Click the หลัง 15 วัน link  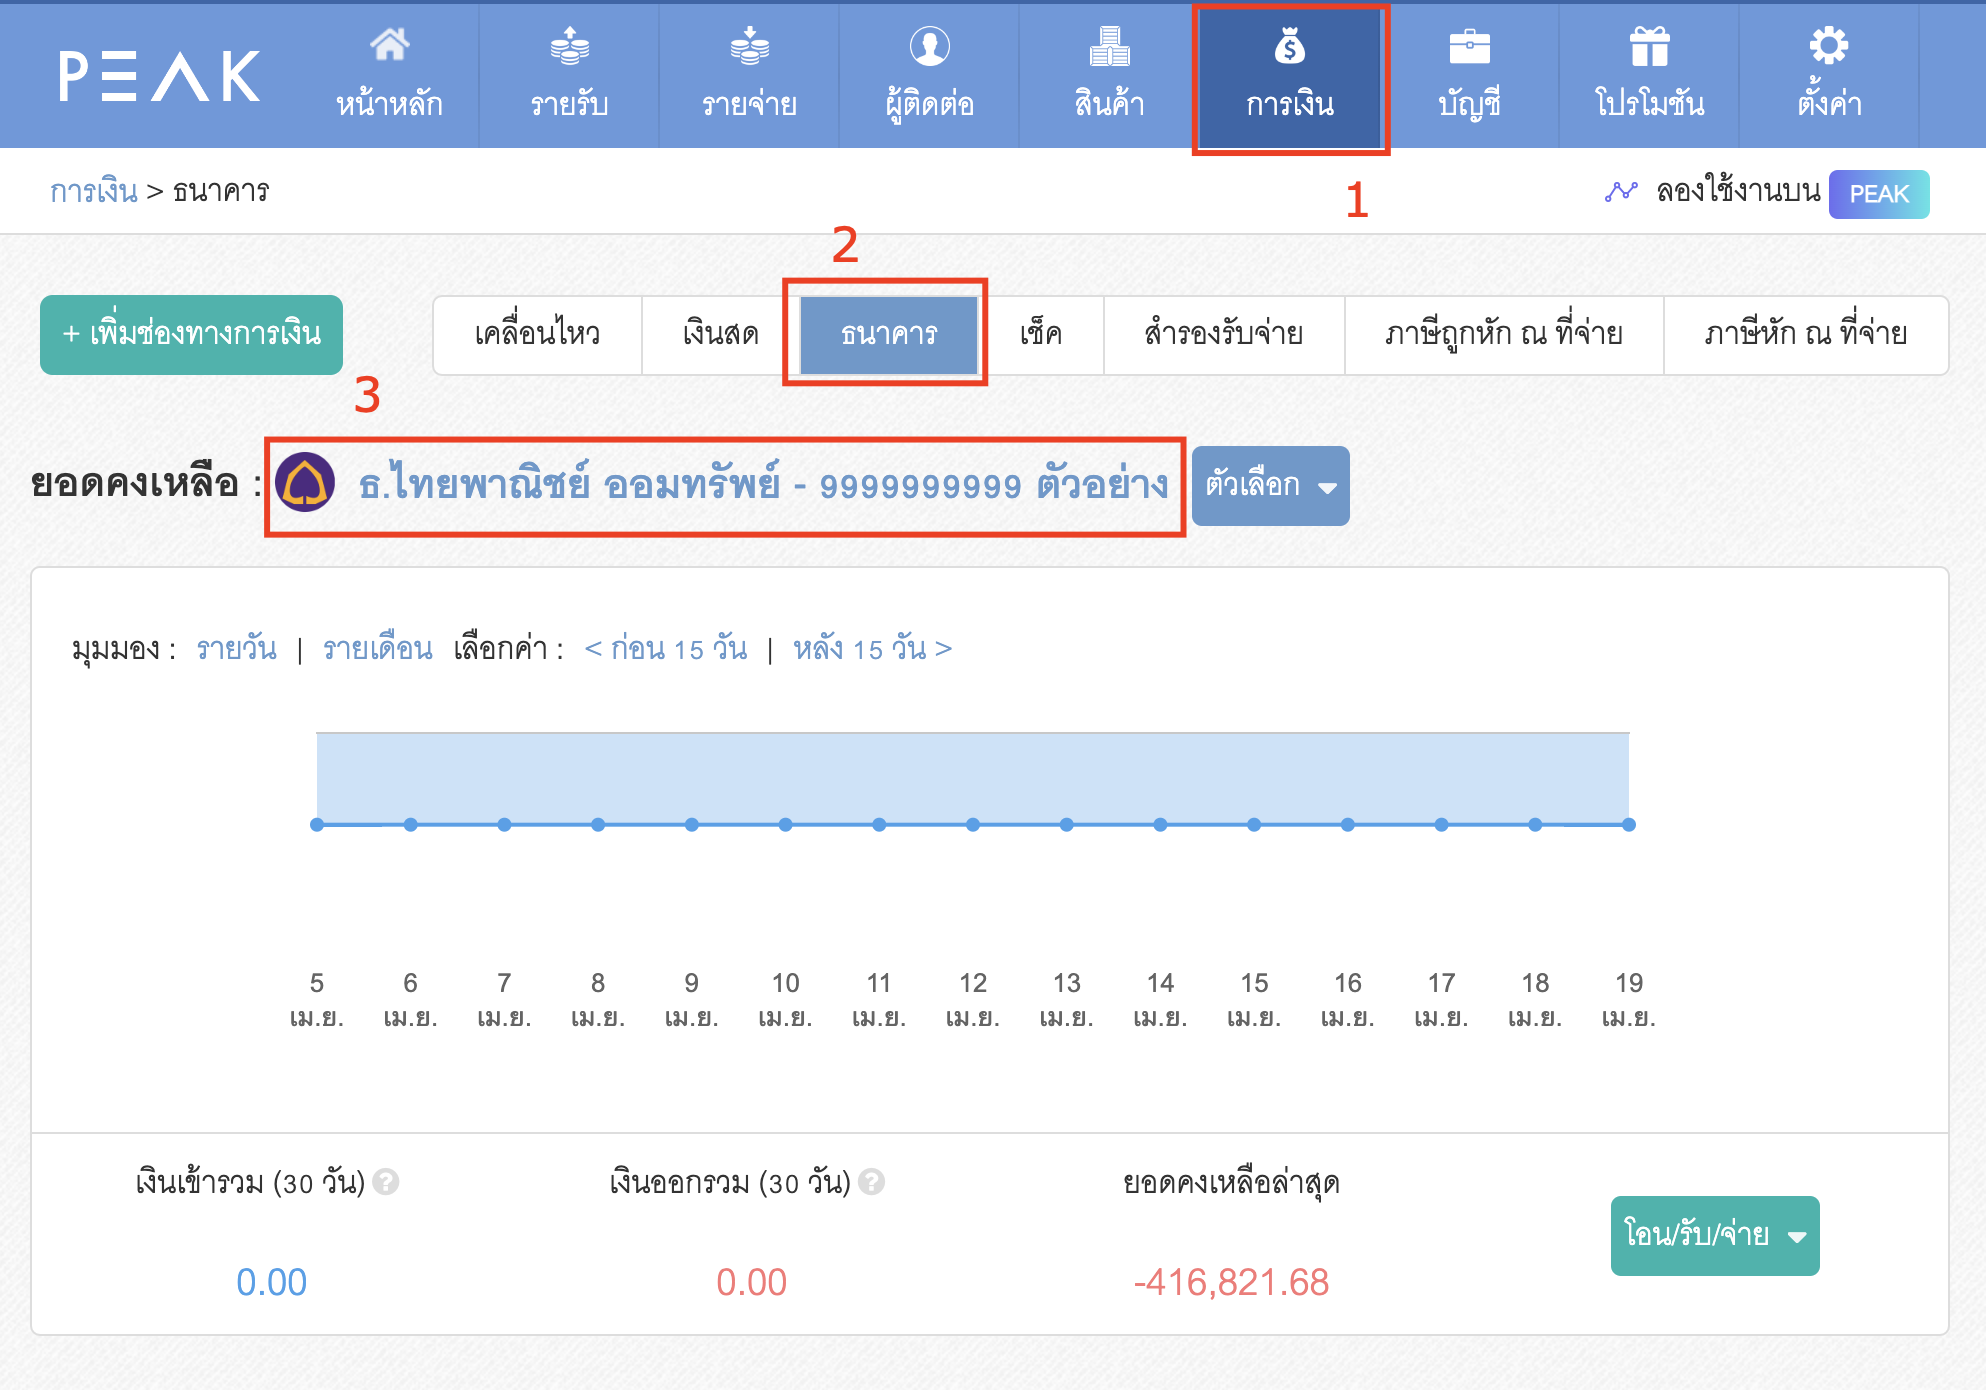(872, 649)
